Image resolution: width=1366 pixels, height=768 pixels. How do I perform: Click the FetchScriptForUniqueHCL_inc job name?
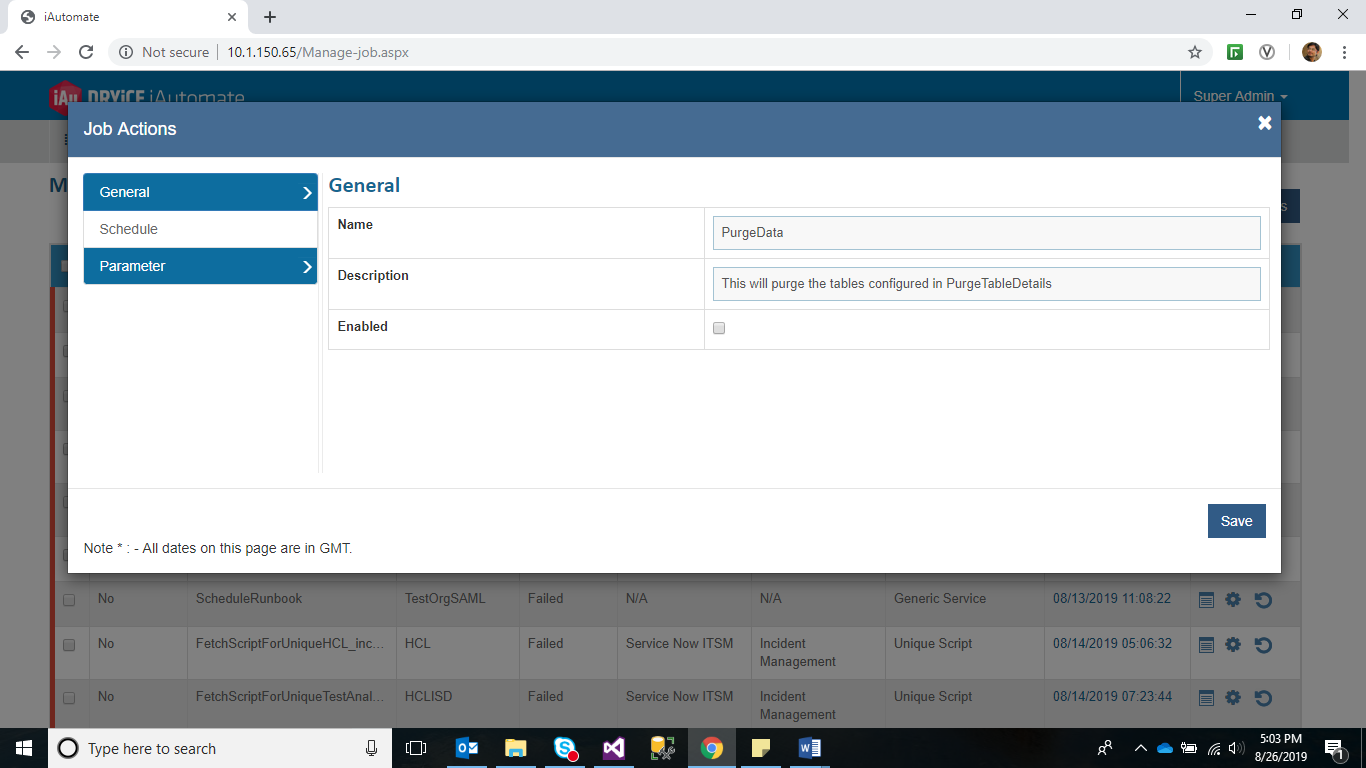290,643
